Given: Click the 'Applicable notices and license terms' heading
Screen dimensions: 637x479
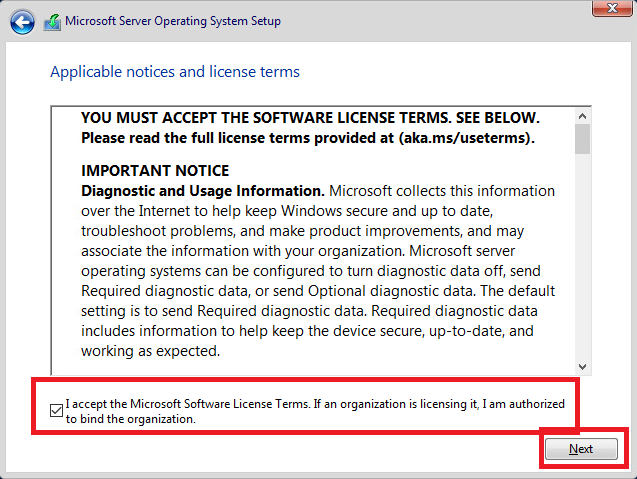Looking at the screenshot, I should [175, 72].
